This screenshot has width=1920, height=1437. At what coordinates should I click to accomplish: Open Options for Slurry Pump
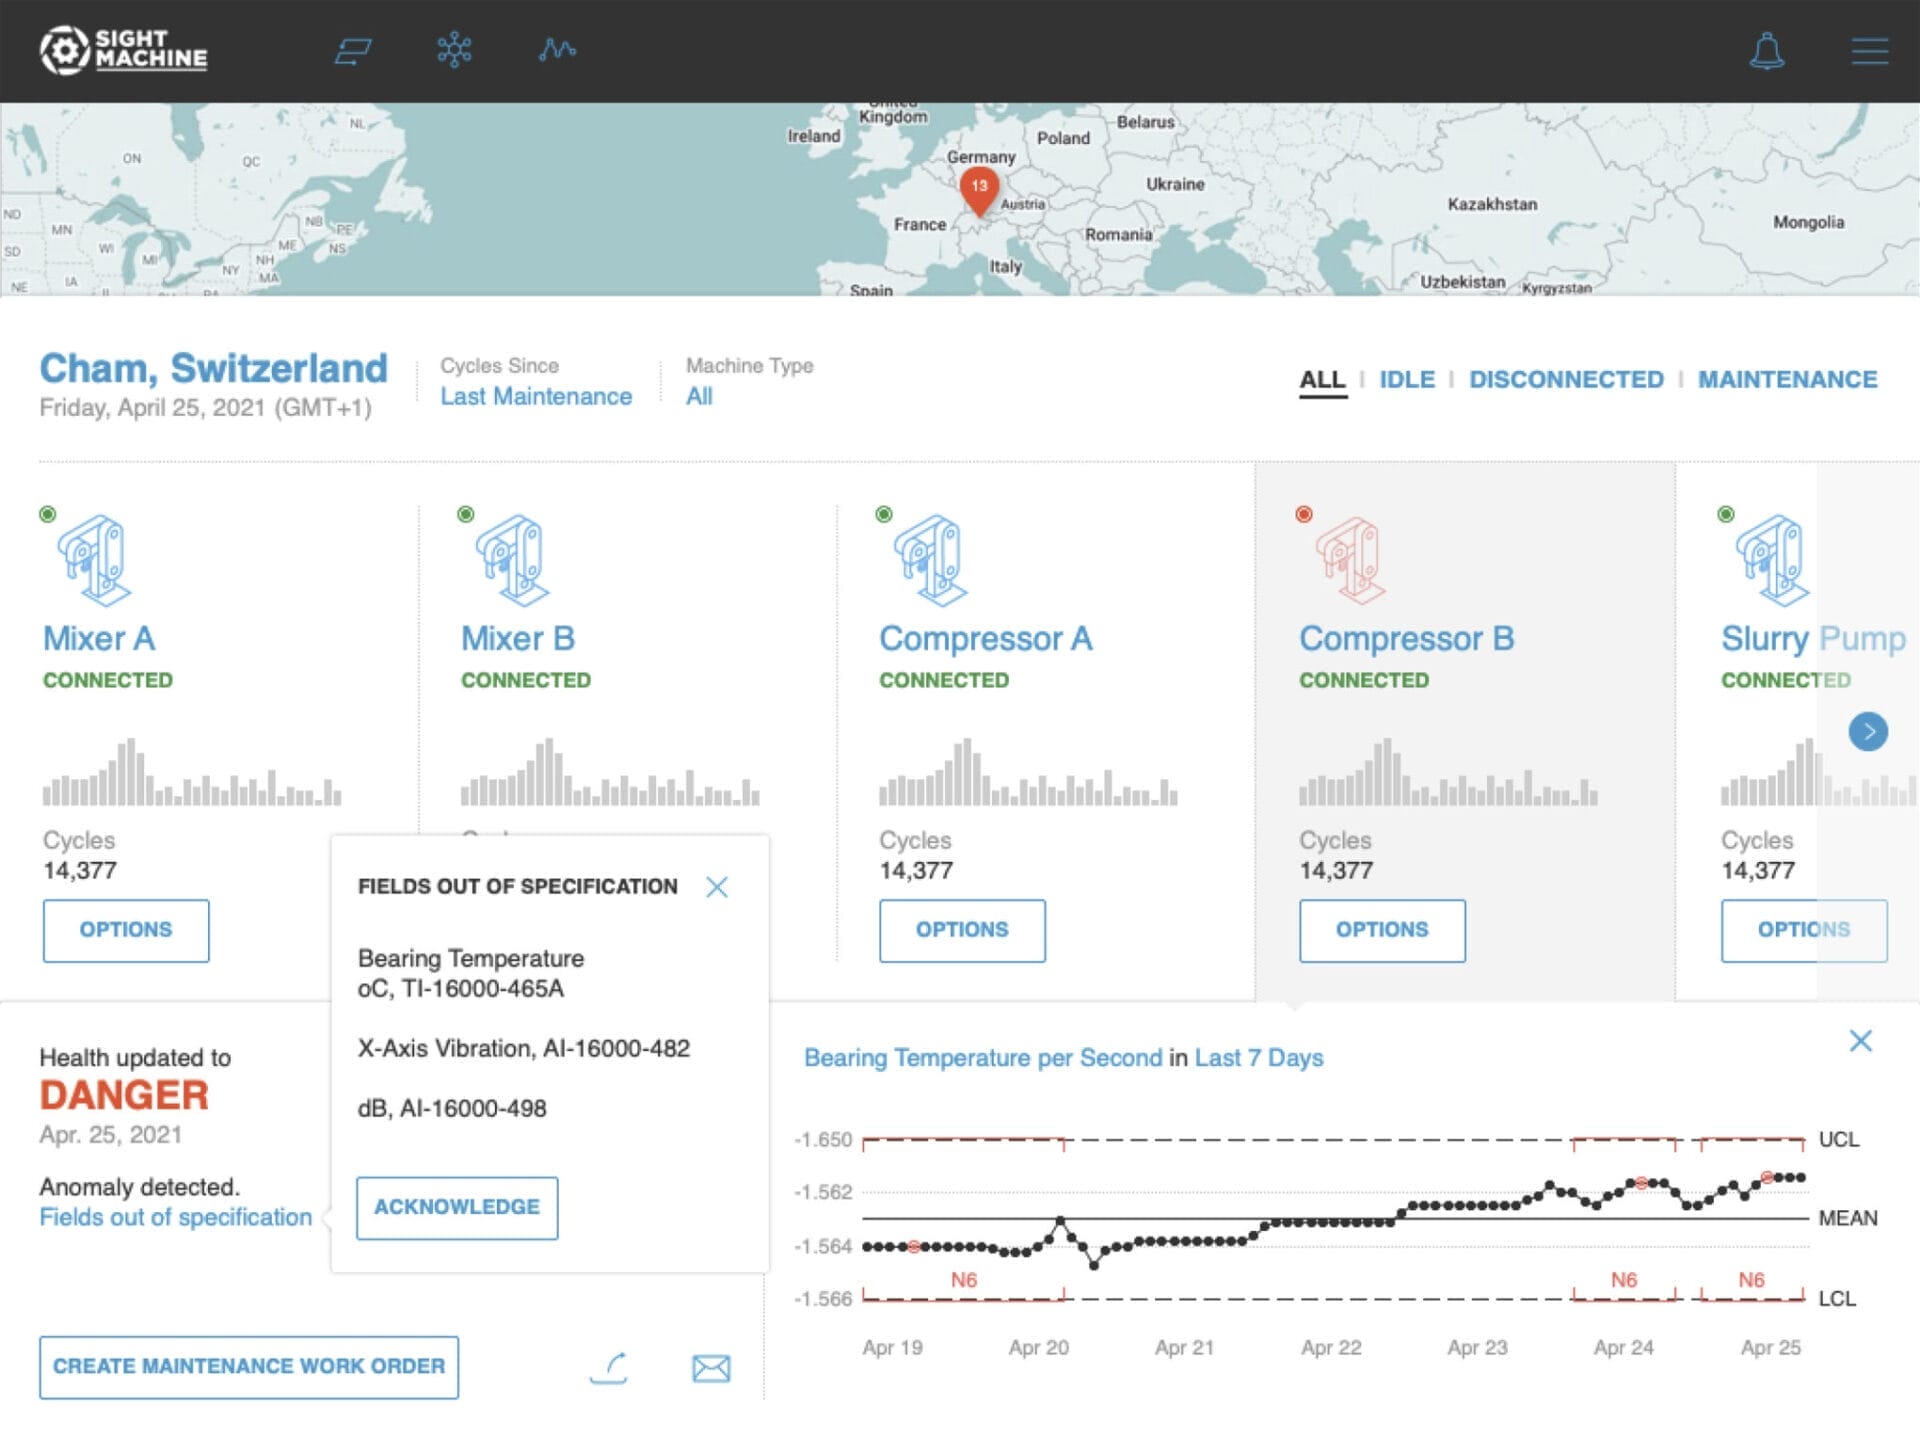click(x=1804, y=930)
